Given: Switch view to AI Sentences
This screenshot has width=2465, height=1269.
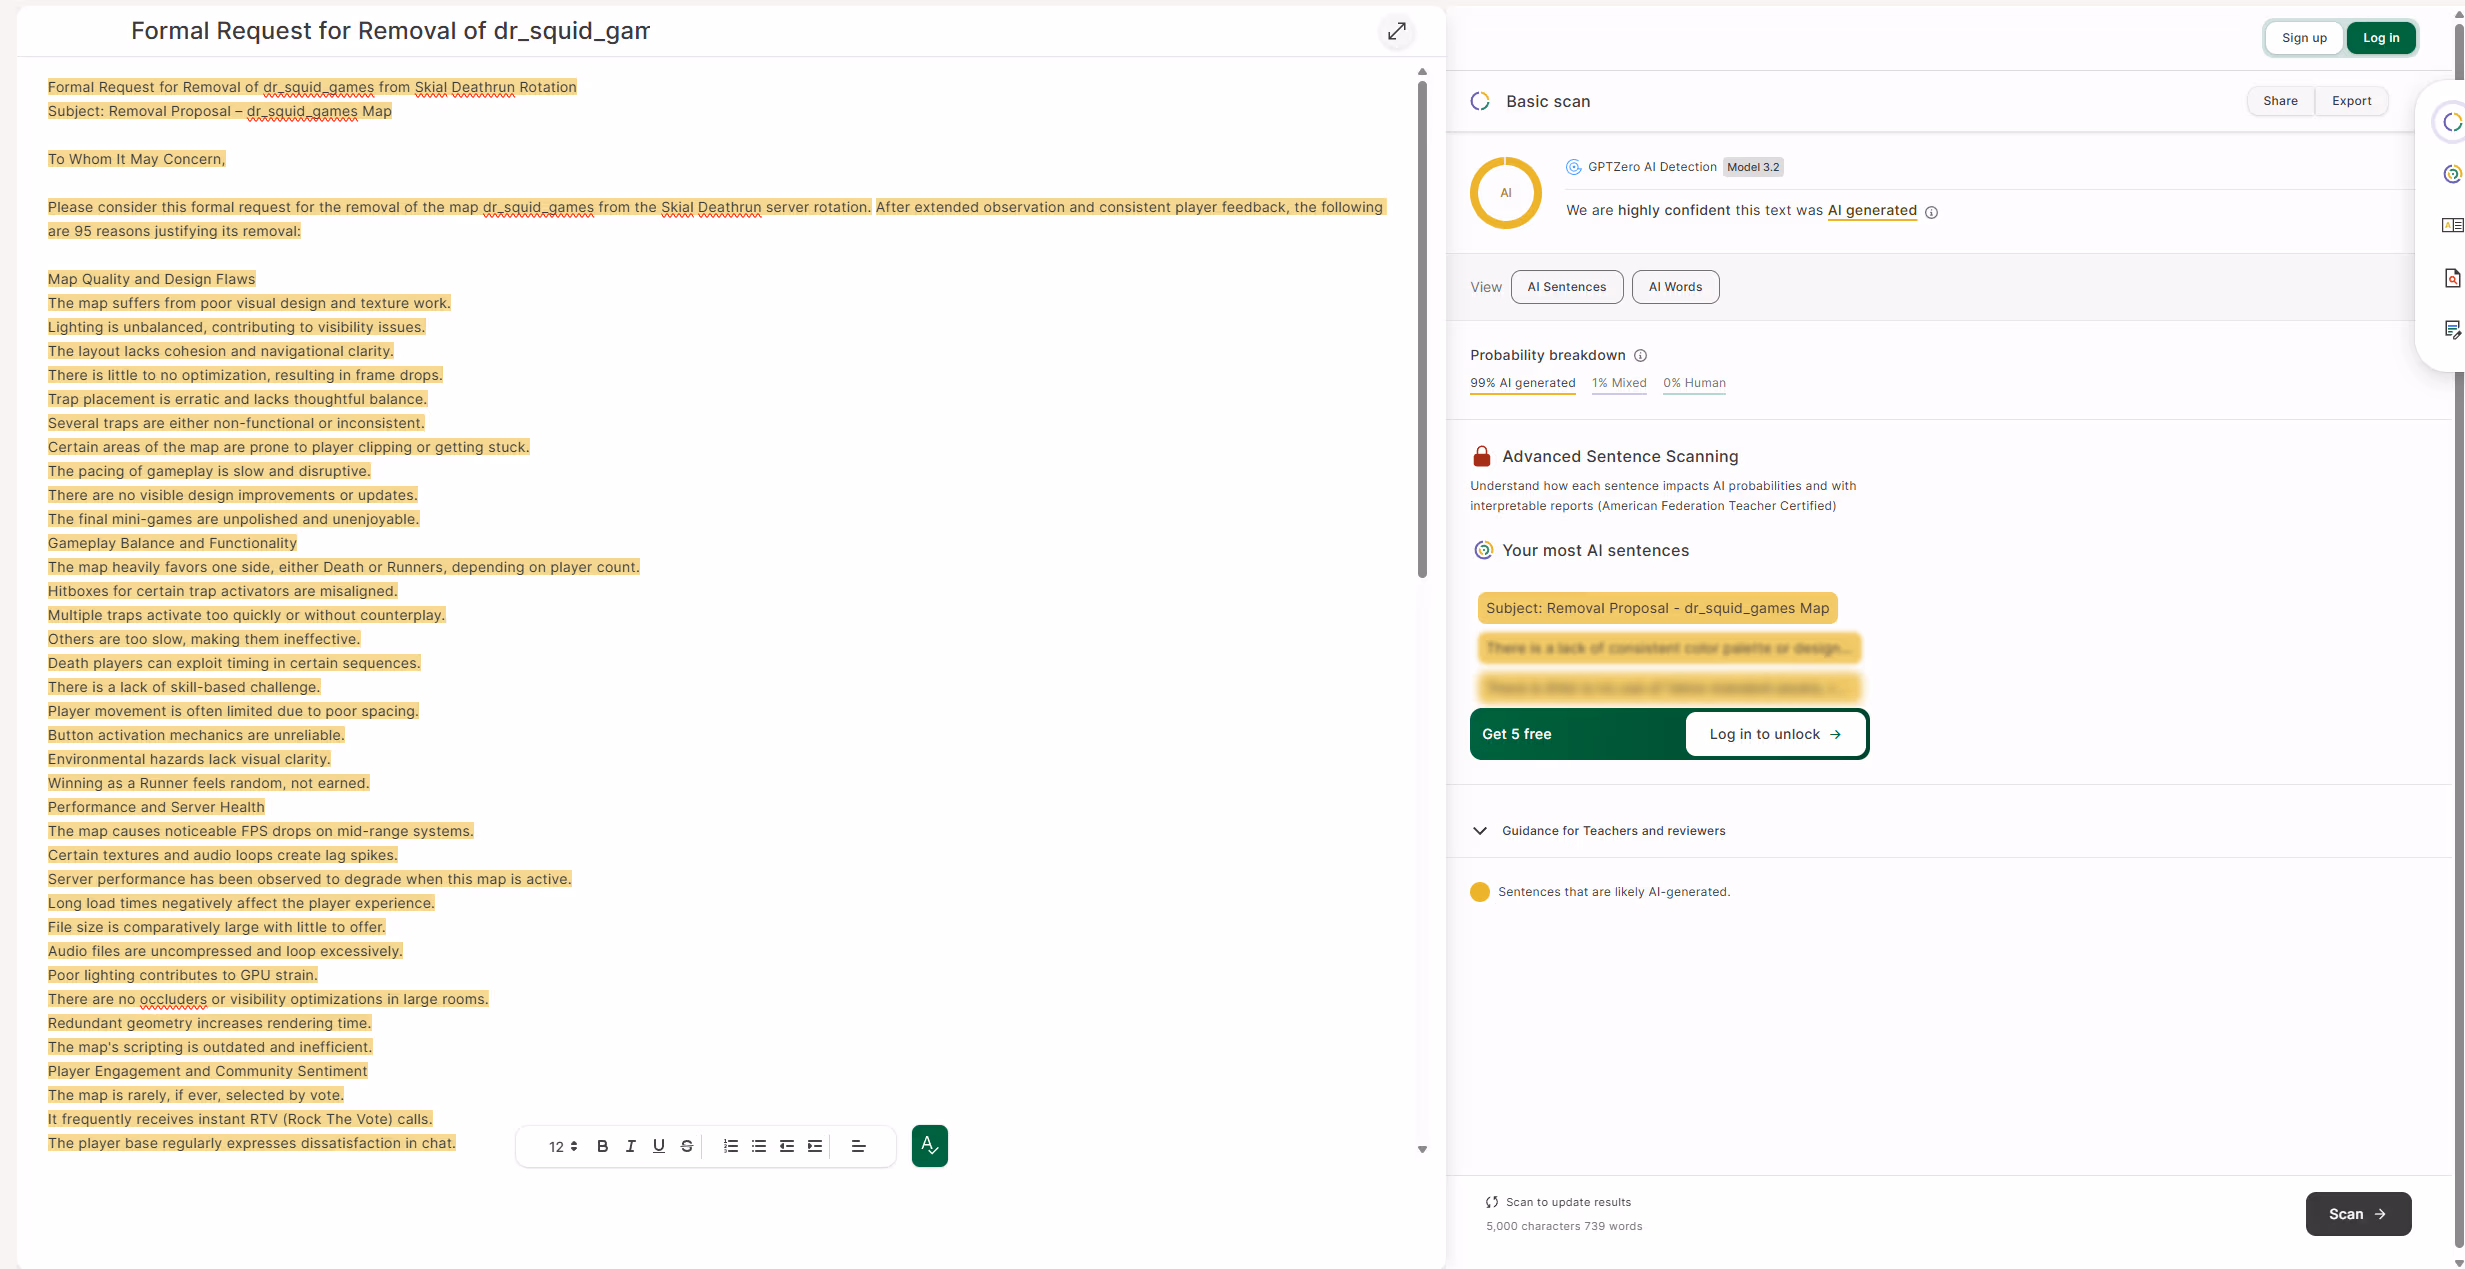Looking at the screenshot, I should 1567,287.
